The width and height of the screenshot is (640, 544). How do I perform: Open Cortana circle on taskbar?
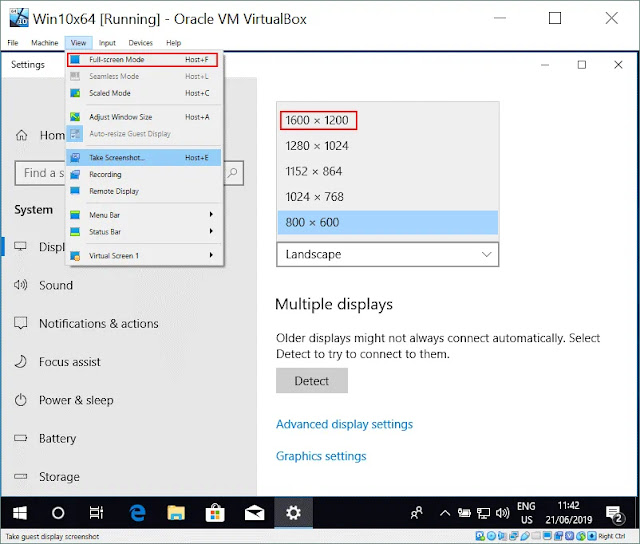click(x=58, y=513)
